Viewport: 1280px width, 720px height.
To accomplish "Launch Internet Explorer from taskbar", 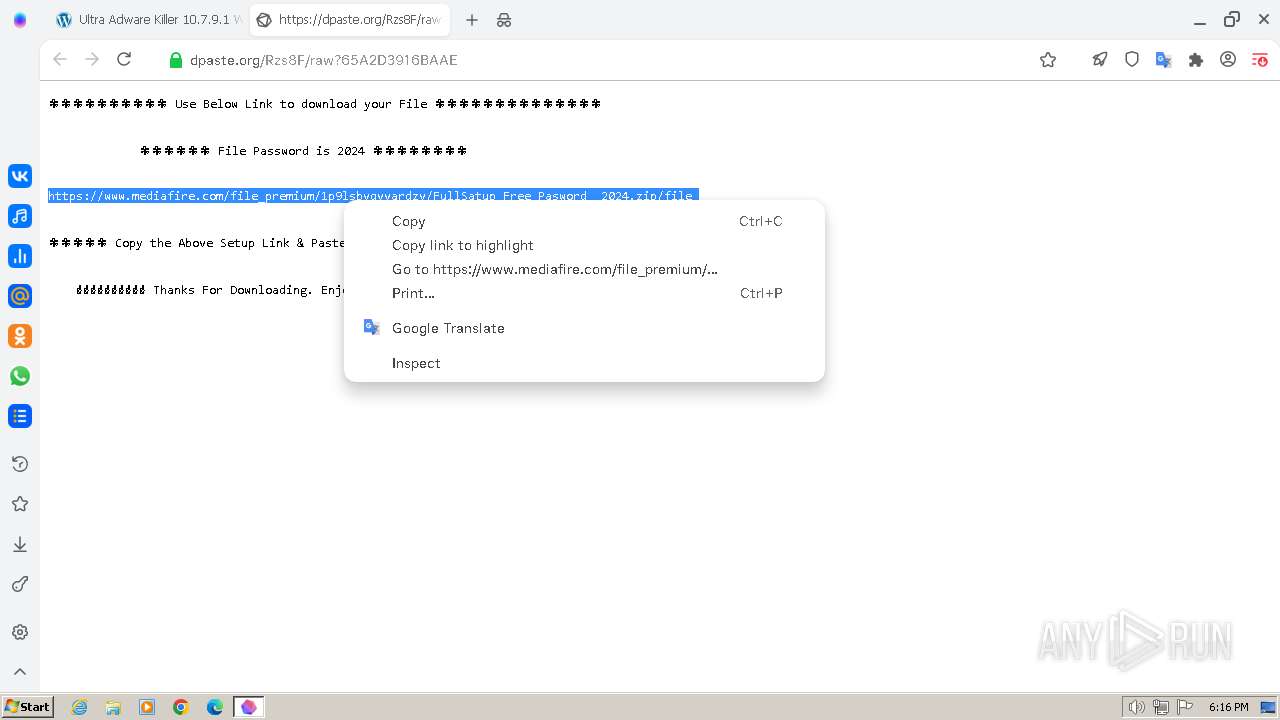I will pos(80,707).
